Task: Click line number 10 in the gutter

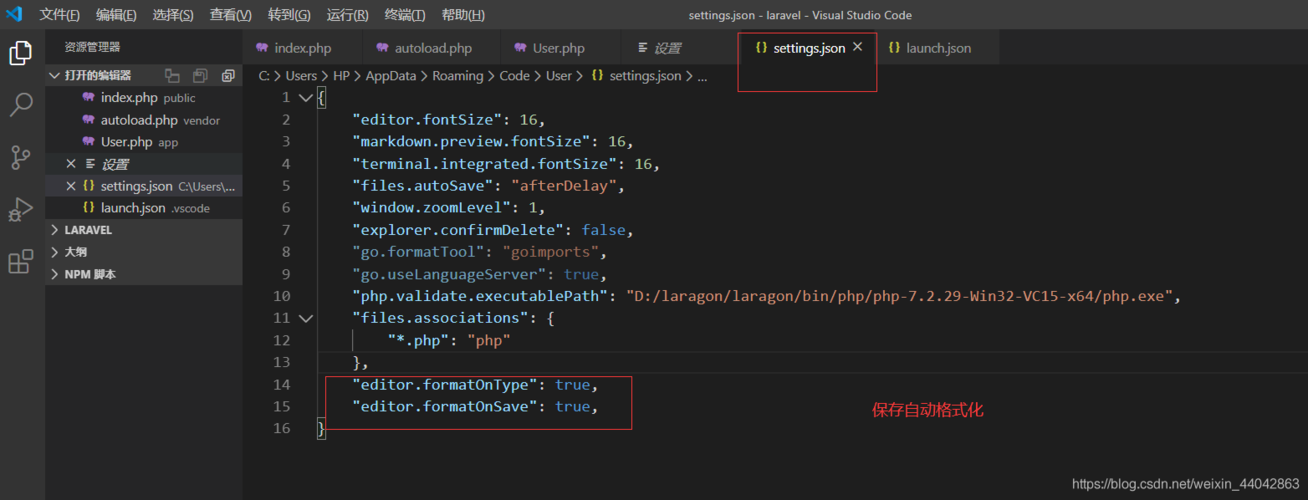Action: click(x=281, y=296)
